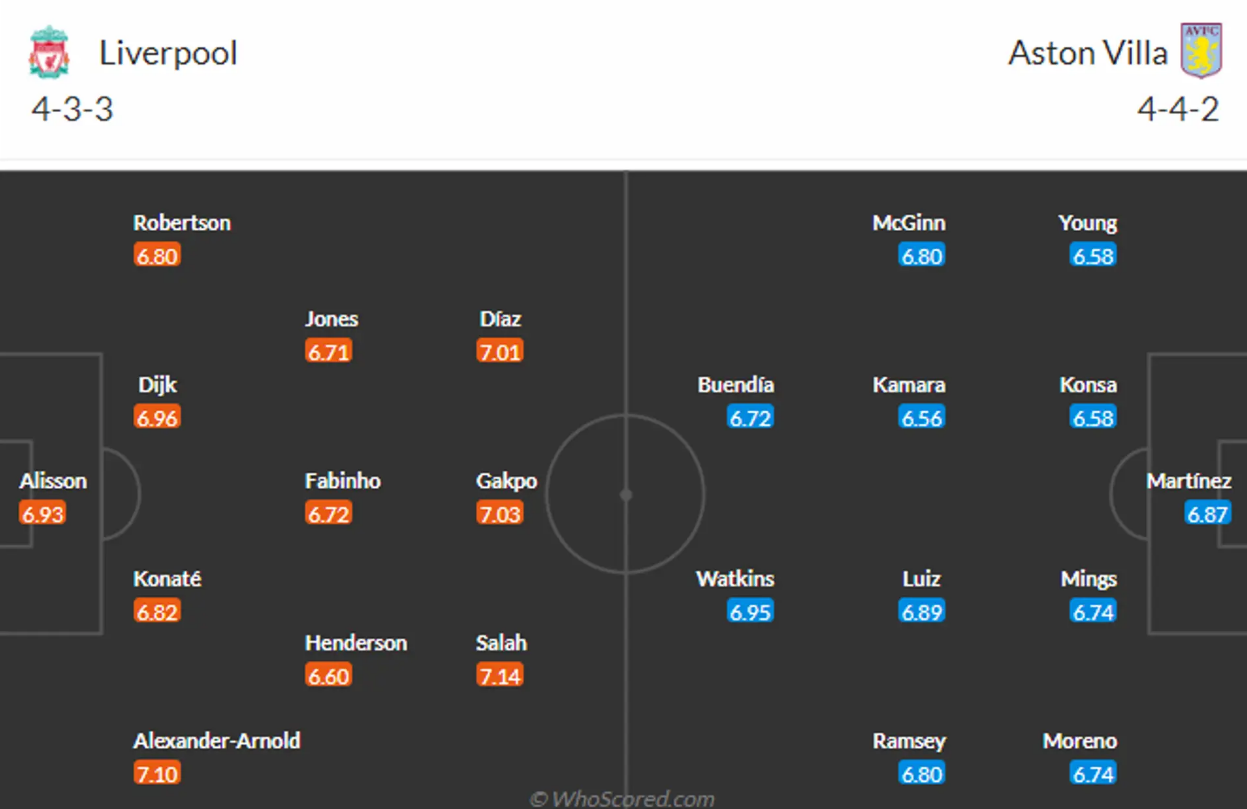Open the Liverpool team name link
This screenshot has height=809, width=1247.
pyautogui.click(x=168, y=53)
